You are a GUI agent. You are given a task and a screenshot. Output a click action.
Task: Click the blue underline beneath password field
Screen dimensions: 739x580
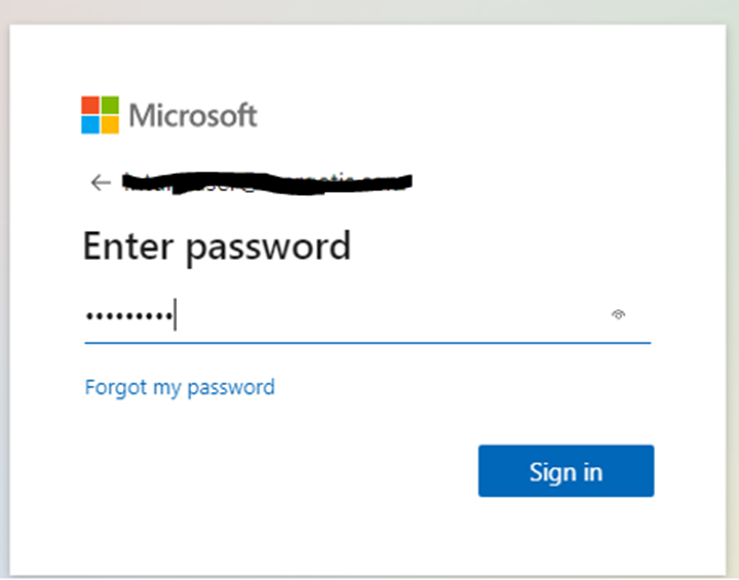[x=367, y=342]
